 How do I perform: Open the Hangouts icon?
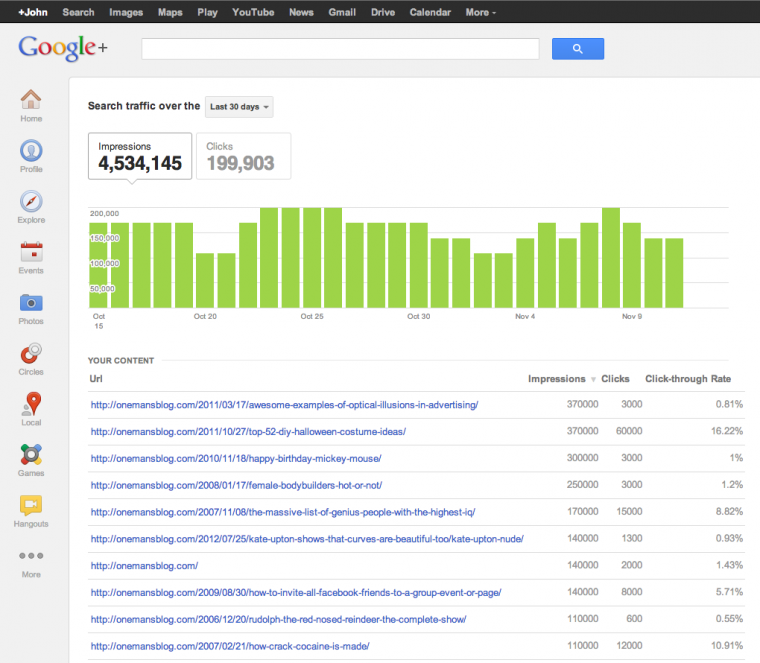click(31, 505)
